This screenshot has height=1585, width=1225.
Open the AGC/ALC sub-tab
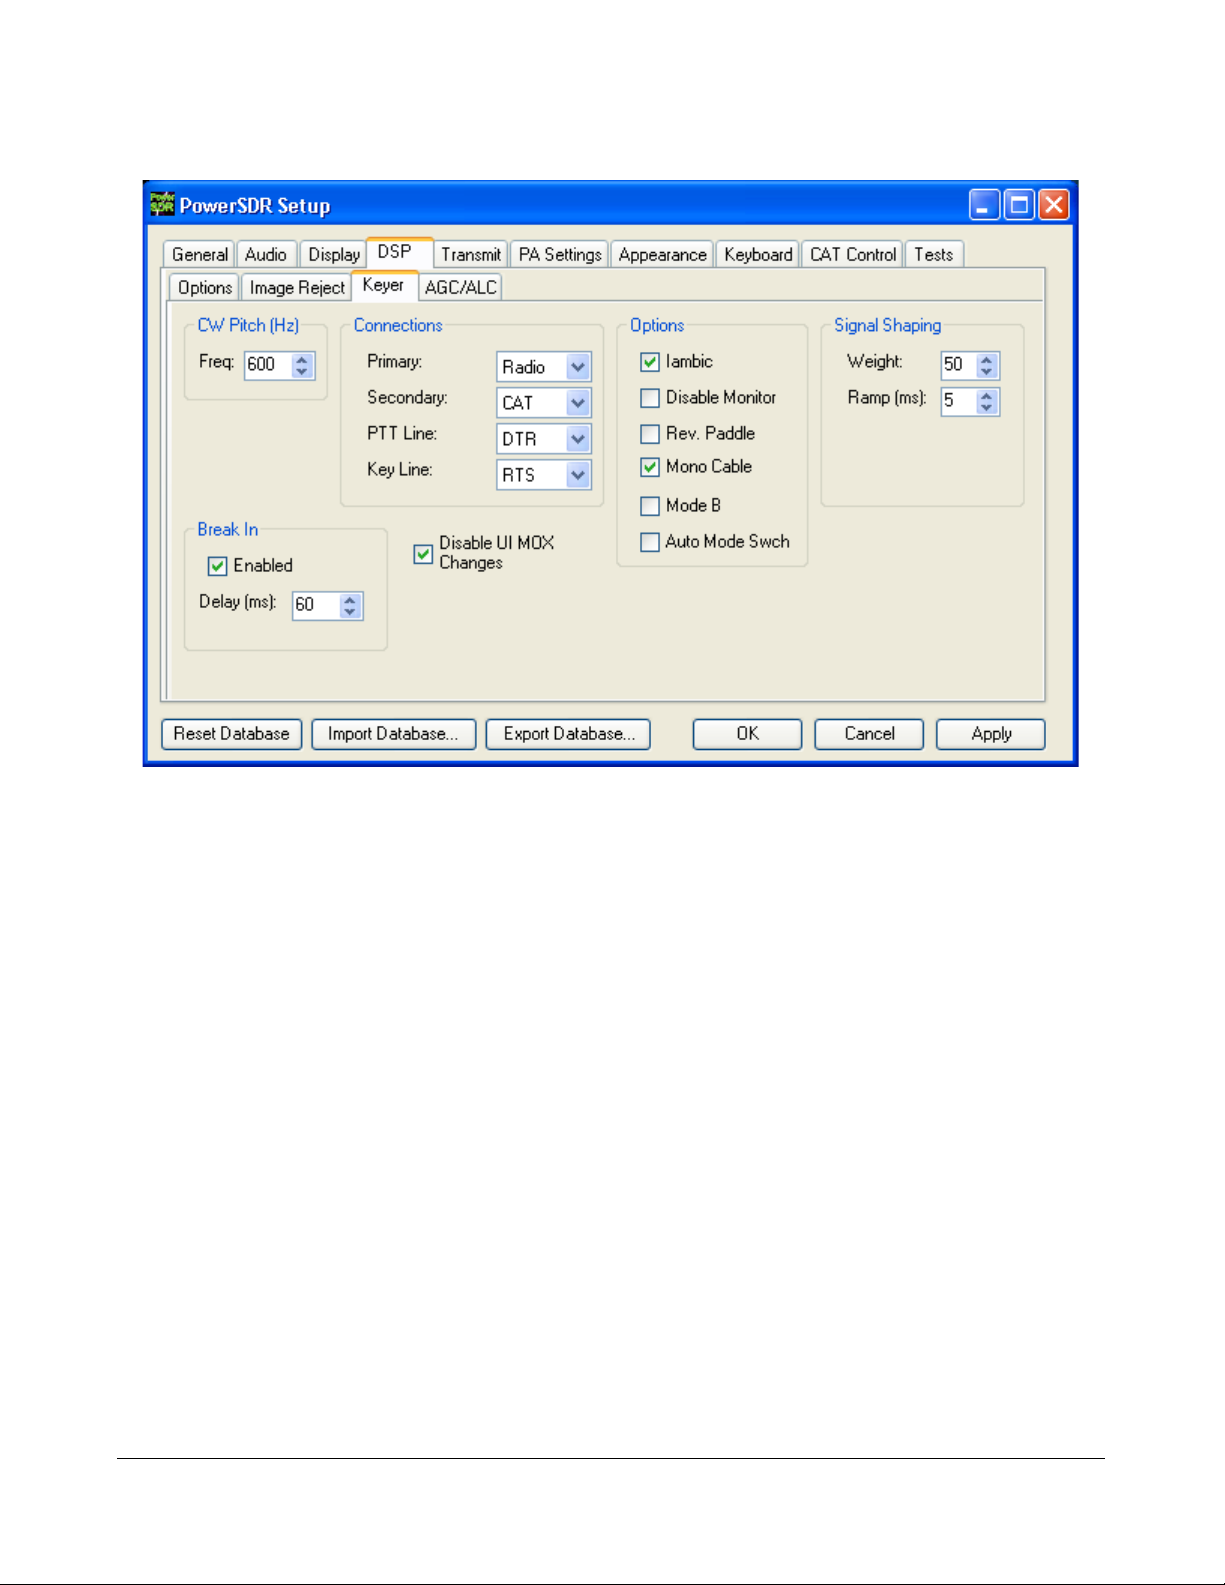click(x=461, y=288)
